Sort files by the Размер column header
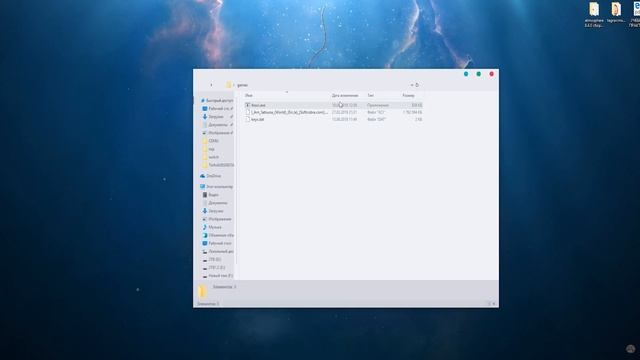Viewport: 640px width, 360px height. [409, 96]
